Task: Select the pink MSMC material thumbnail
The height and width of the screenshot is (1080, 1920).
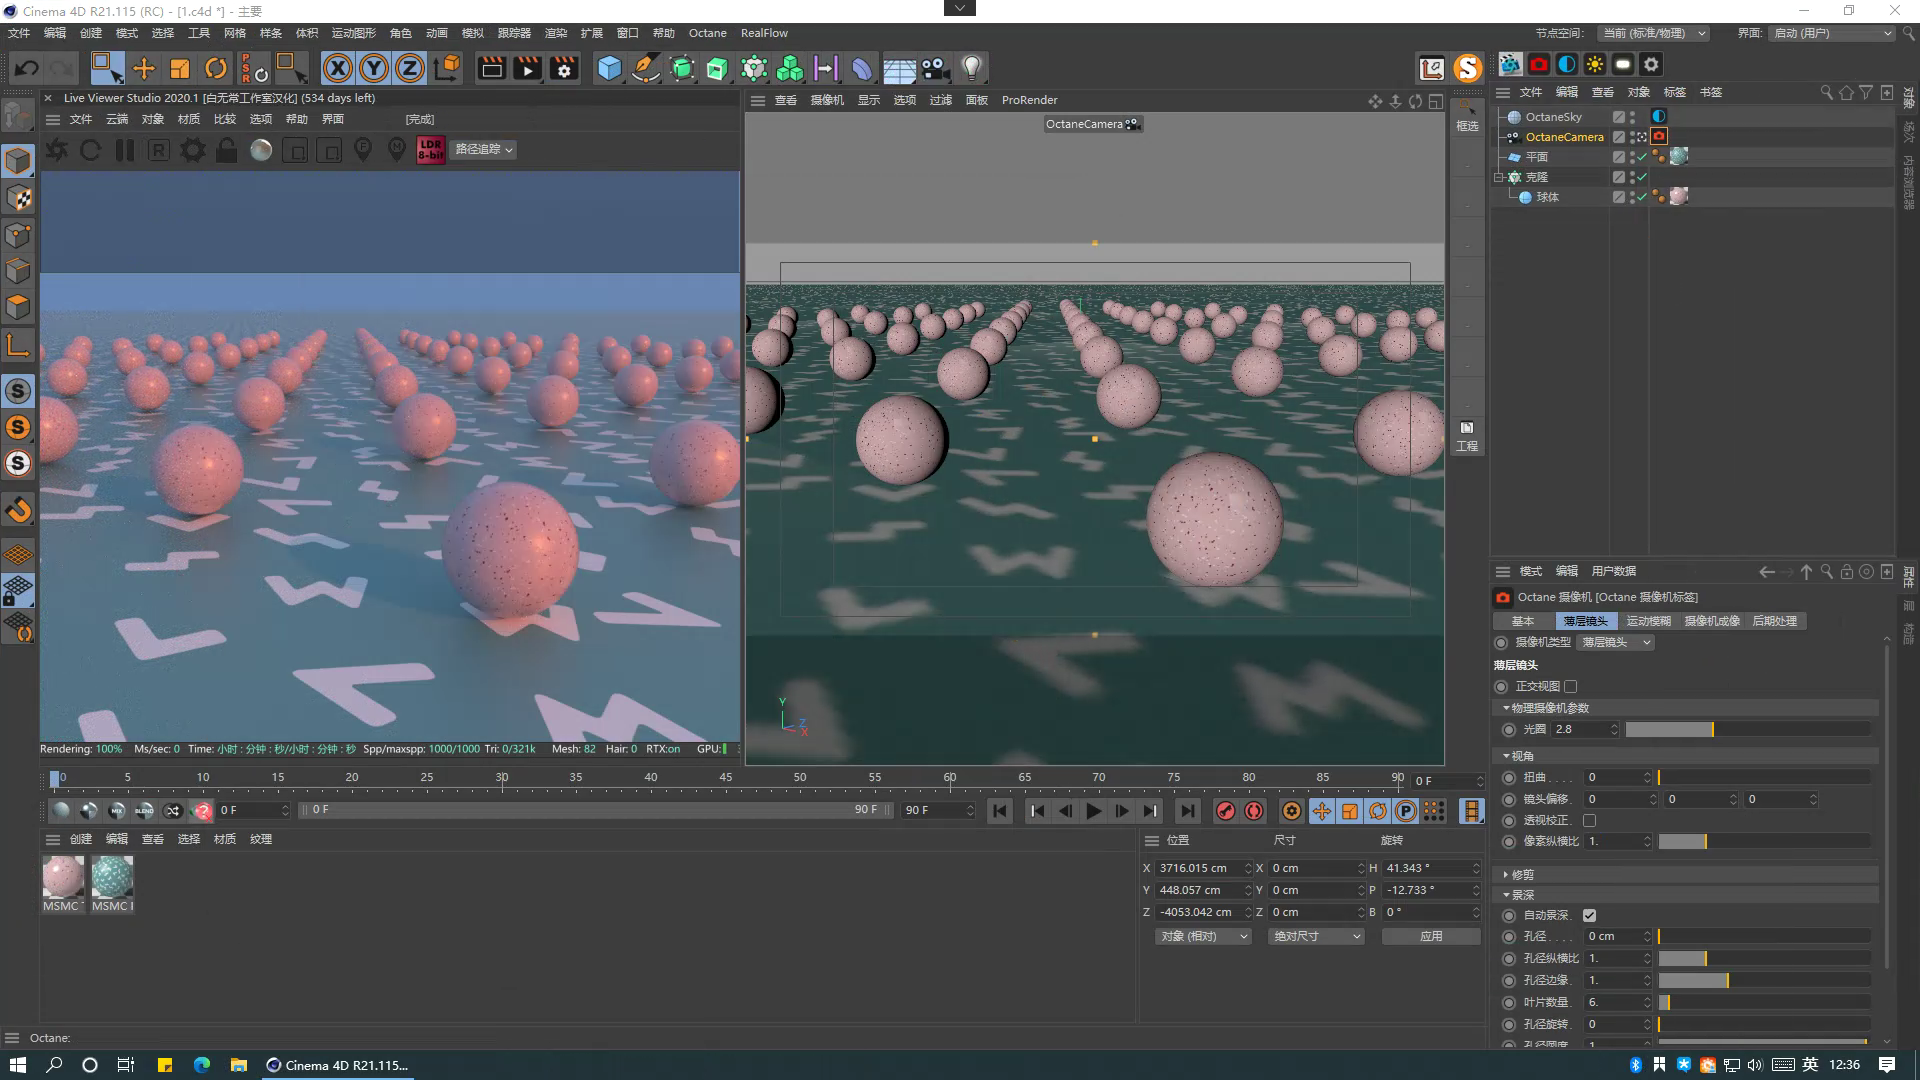Action: click(63, 877)
